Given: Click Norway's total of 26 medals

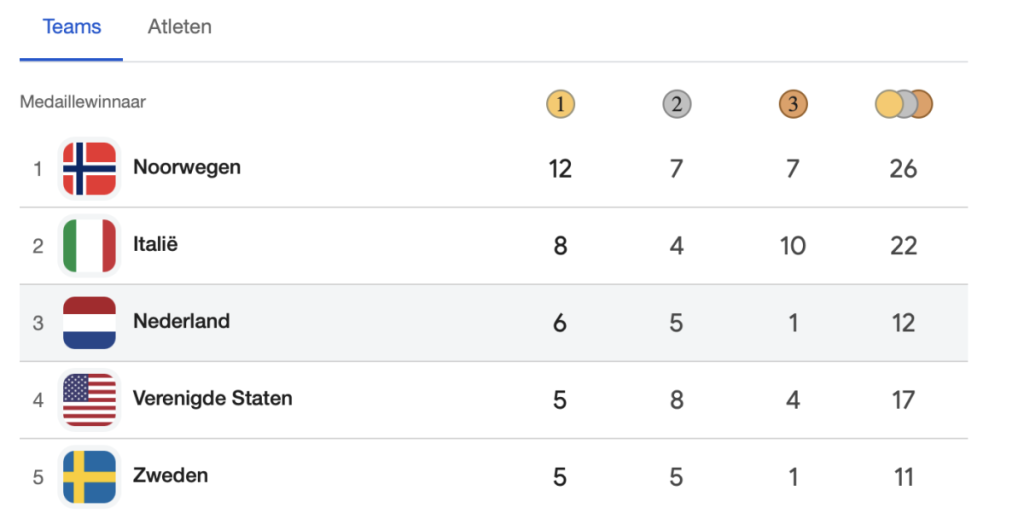Looking at the screenshot, I should tap(903, 169).
